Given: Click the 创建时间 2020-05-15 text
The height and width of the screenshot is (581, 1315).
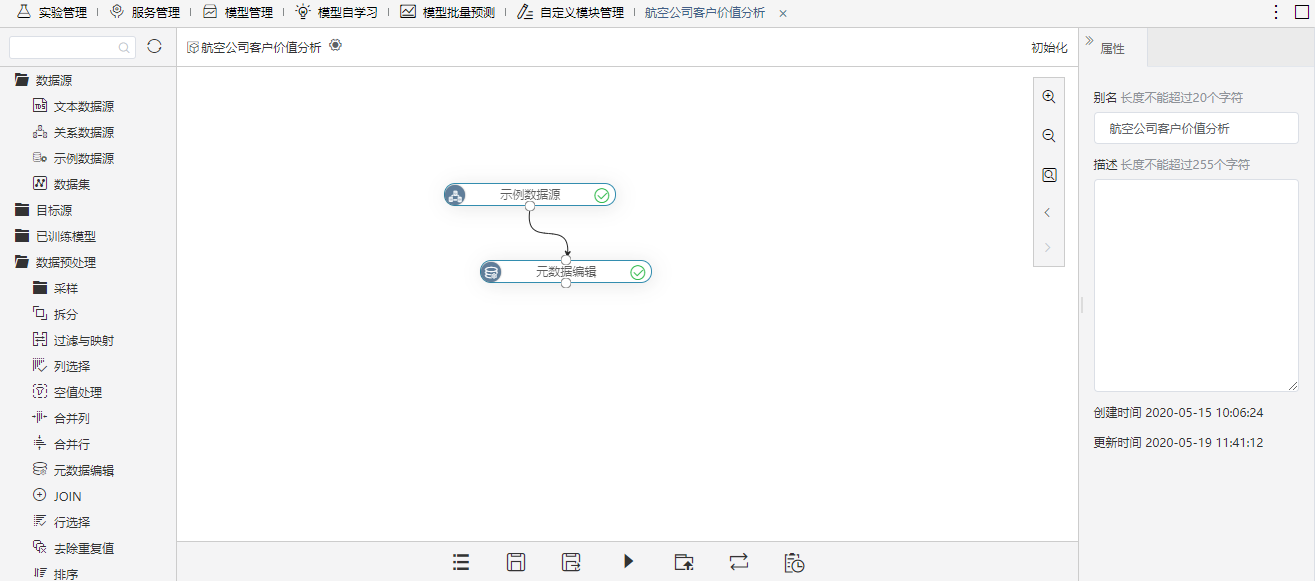Looking at the screenshot, I should 1178,412.
